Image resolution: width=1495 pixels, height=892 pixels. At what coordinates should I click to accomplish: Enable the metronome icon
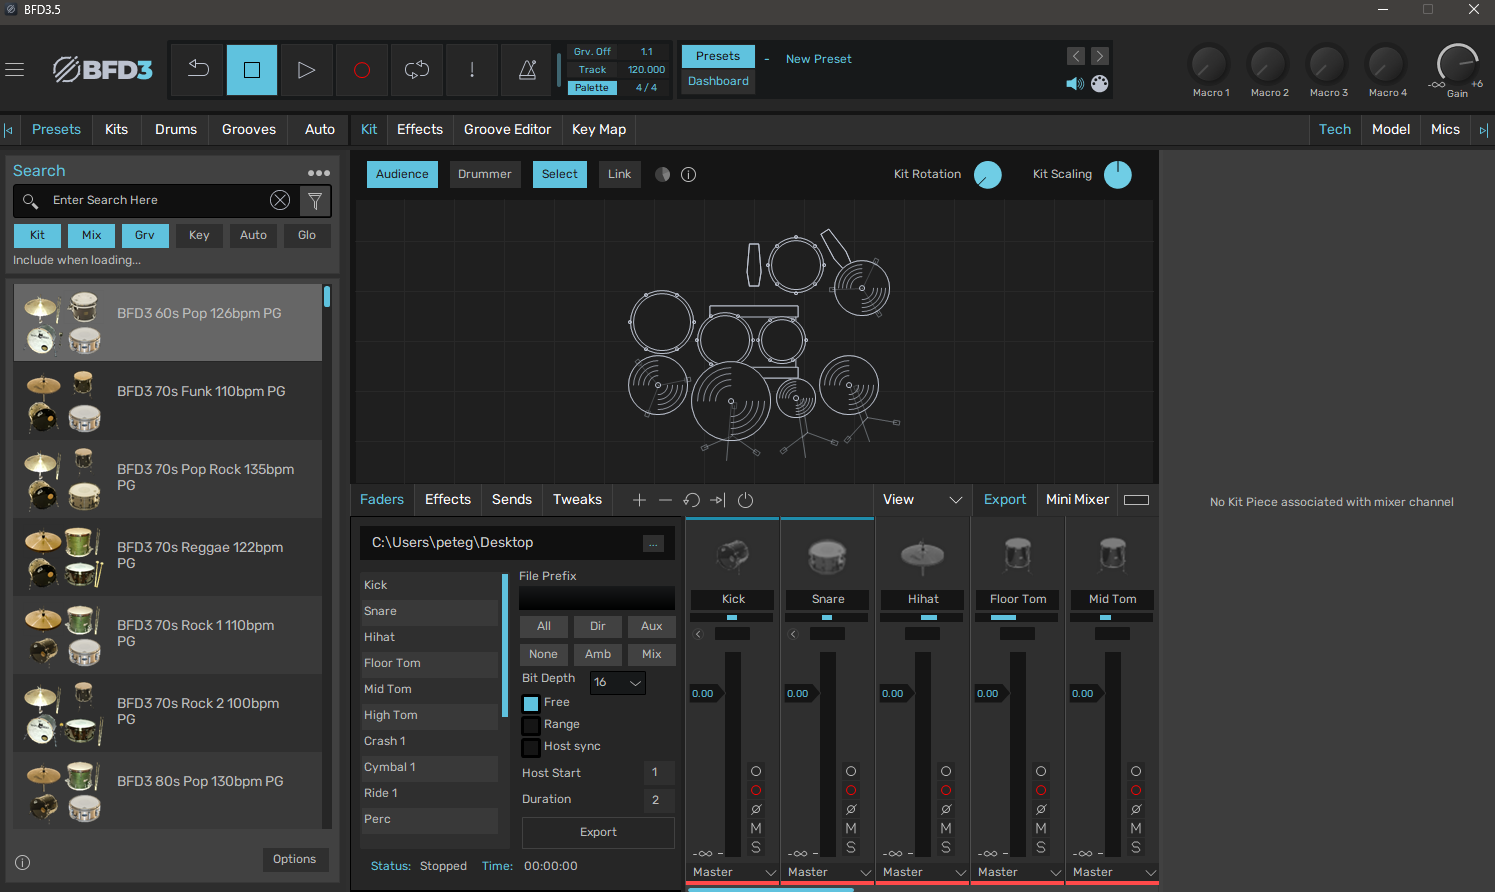[527, 70]
